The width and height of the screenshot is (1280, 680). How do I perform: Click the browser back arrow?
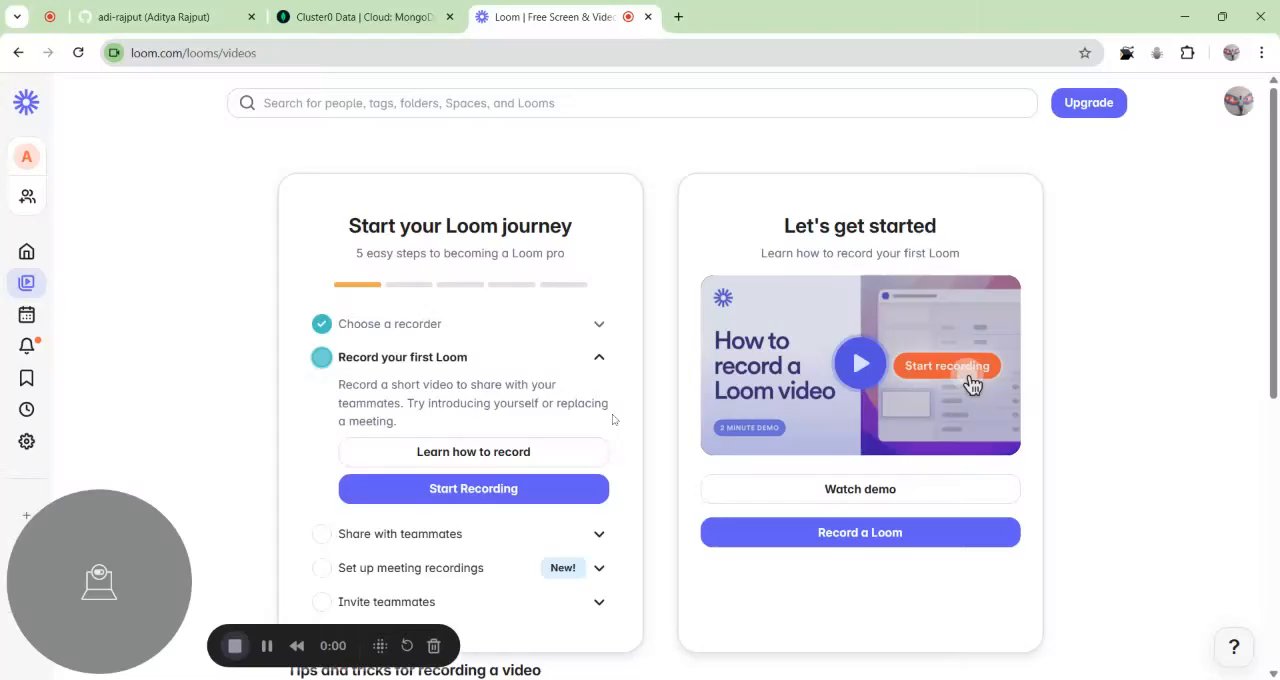coord(19,53)
